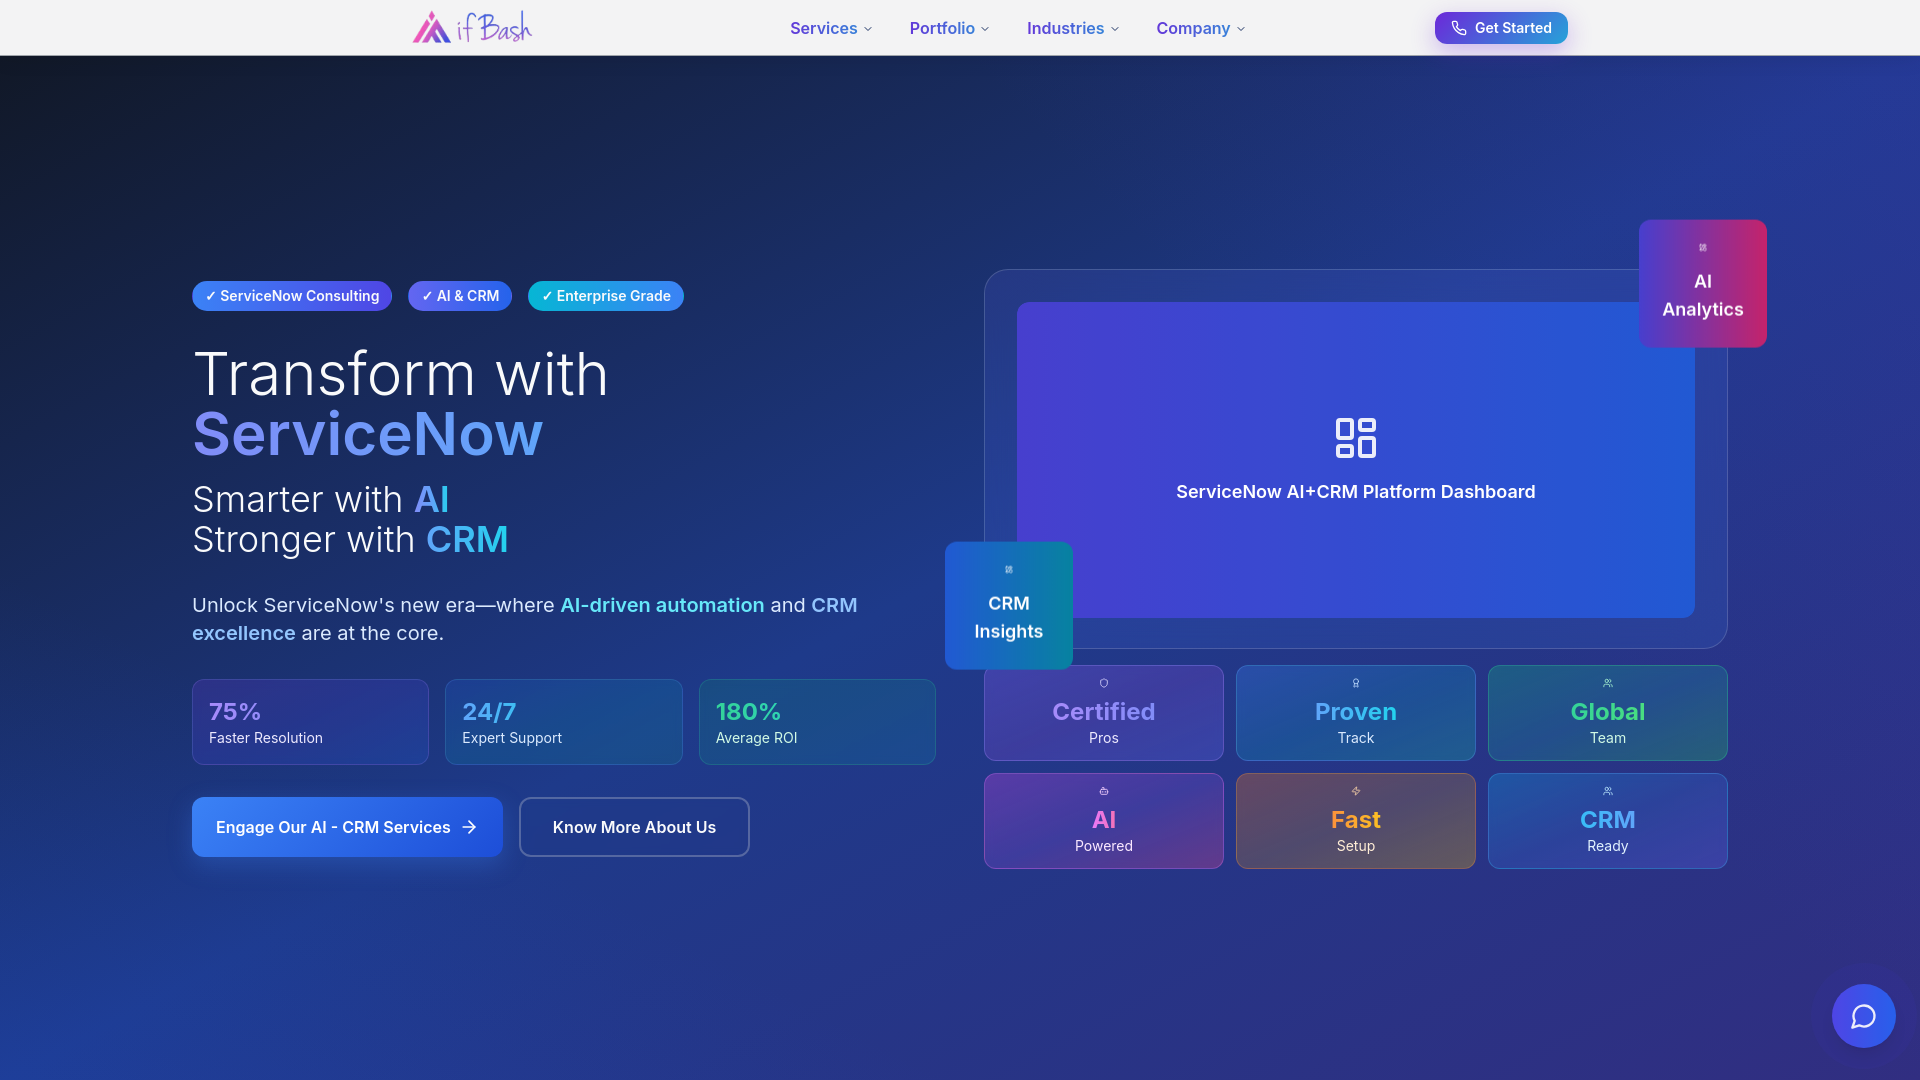This screenshot has height=1080, width=1920.
Task: Click the arrow icon in Engage button
Action: pos(469,827)
